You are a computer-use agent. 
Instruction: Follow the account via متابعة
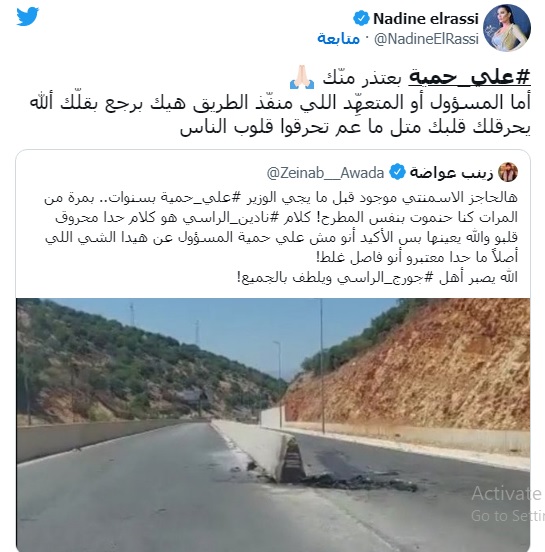(x=338, y=38)
